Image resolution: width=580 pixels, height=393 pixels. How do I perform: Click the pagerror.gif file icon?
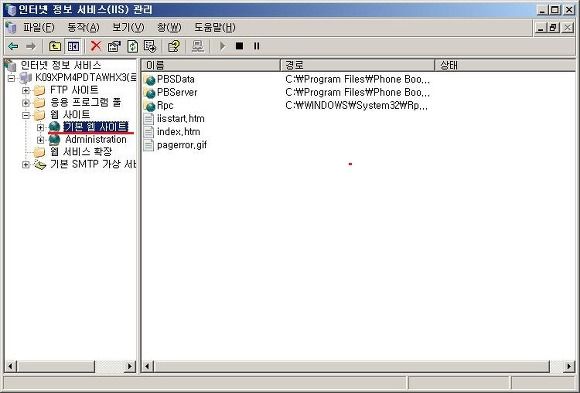click(x=149, y=145)
